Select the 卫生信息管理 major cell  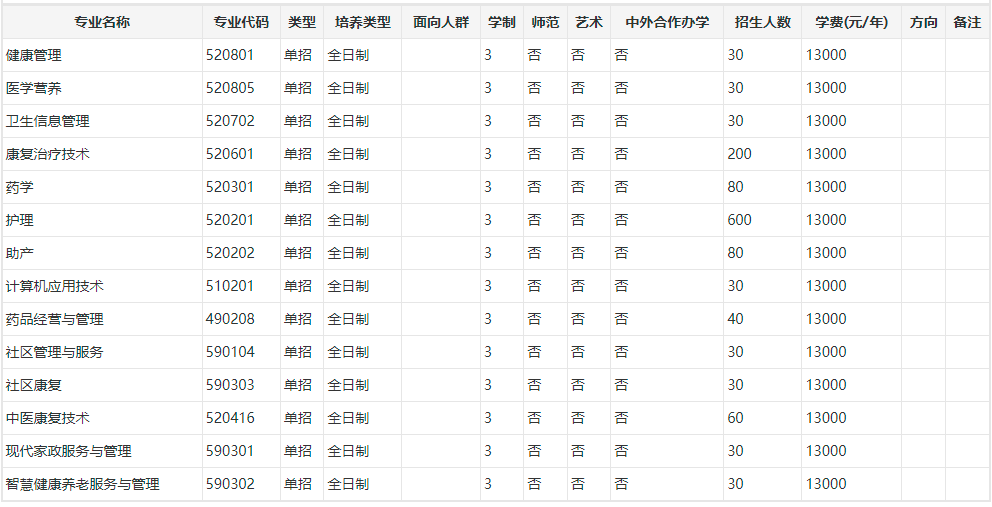coord(48,121)
